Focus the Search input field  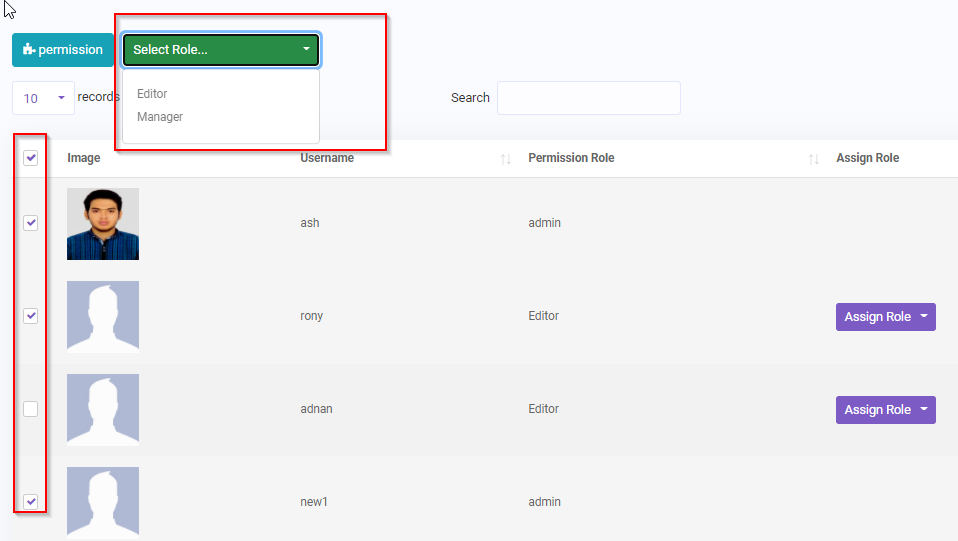(588, 98)
